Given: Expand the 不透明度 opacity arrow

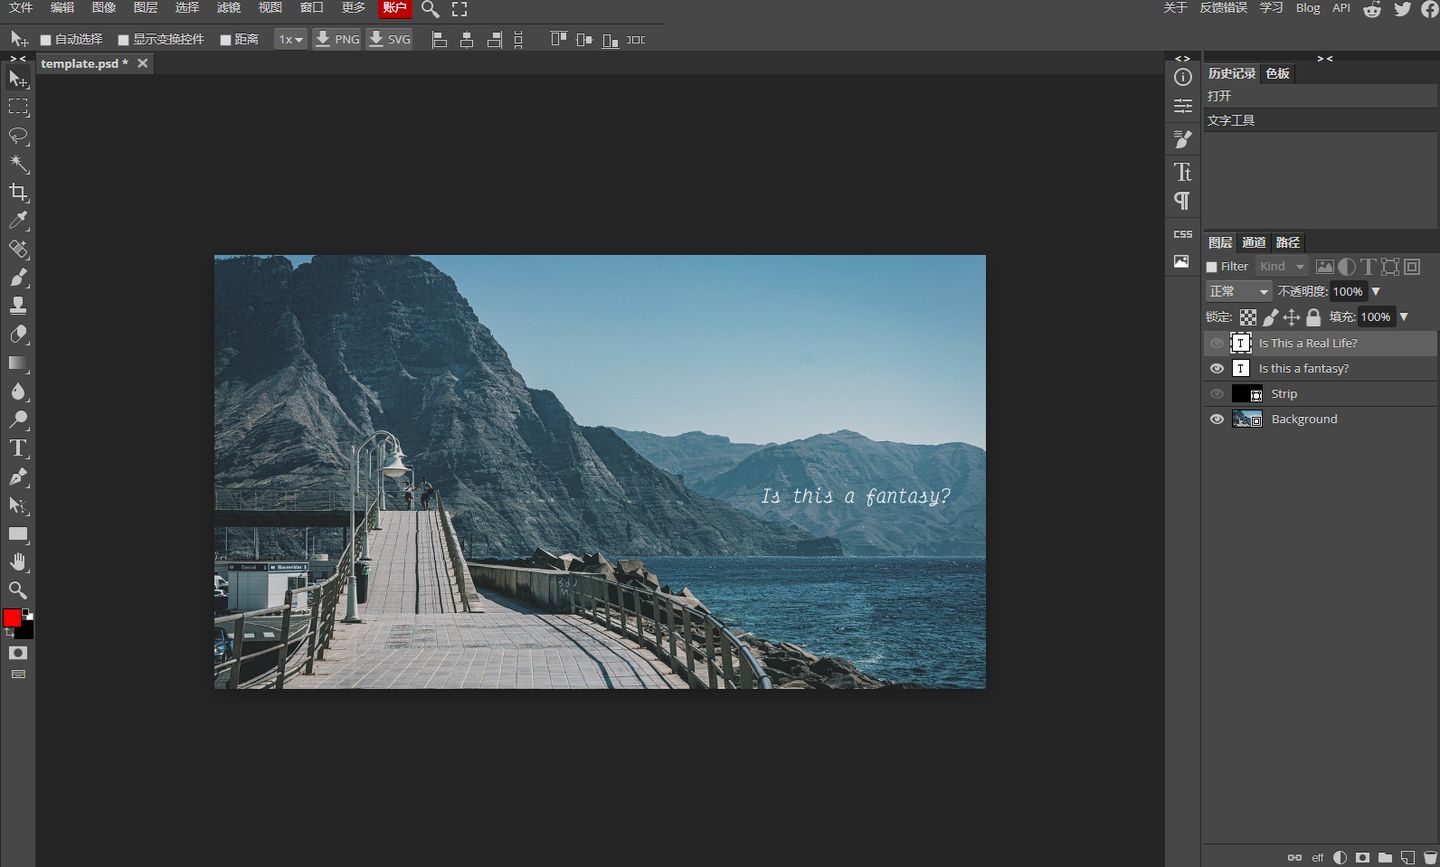Looking at the screenshot, I should coord(1376,291).
